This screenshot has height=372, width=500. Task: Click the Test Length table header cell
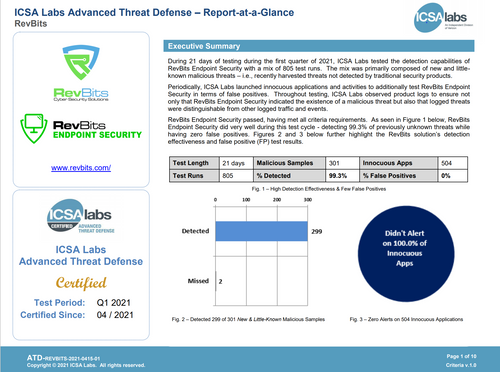point(194,163)
